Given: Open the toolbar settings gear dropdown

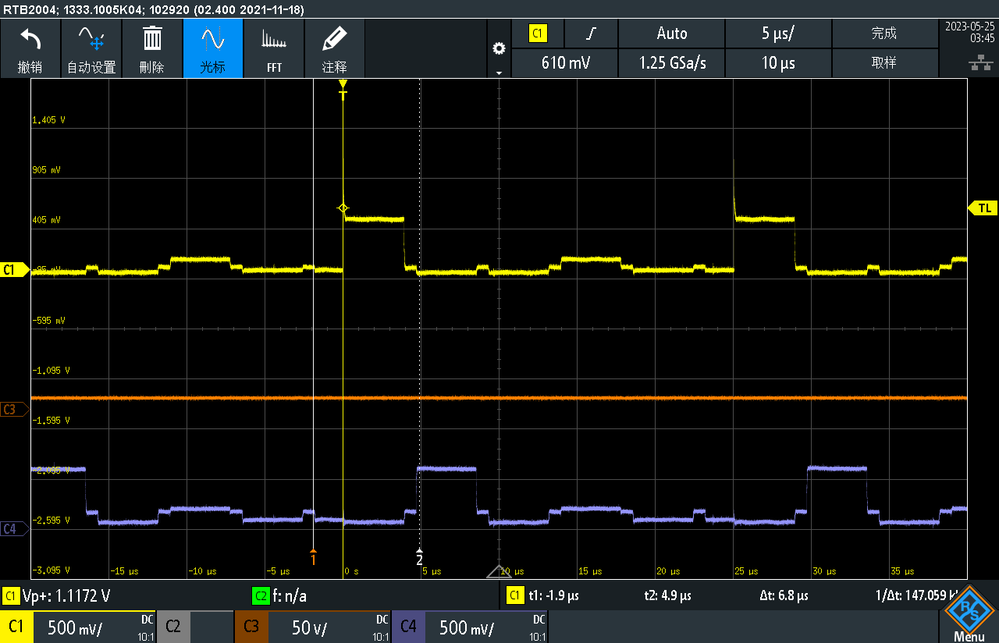Looking at the screenshot, I should click(x=499, y=50).
